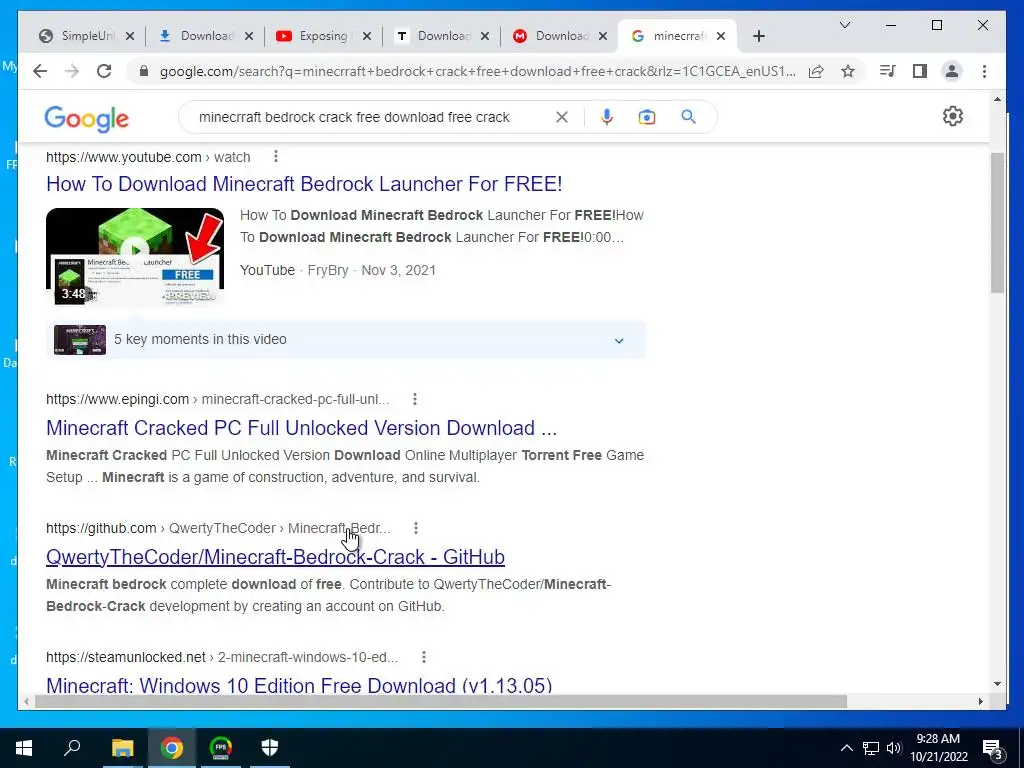
Task: Open more options for steamunlocked.net result
Action: (x=424, y=656)
